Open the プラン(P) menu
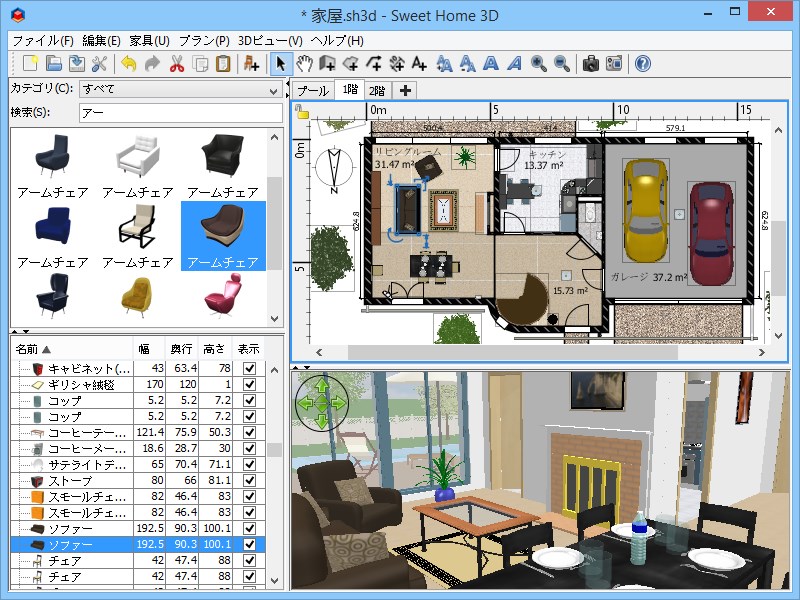800x600 pixels. [204, 40]
